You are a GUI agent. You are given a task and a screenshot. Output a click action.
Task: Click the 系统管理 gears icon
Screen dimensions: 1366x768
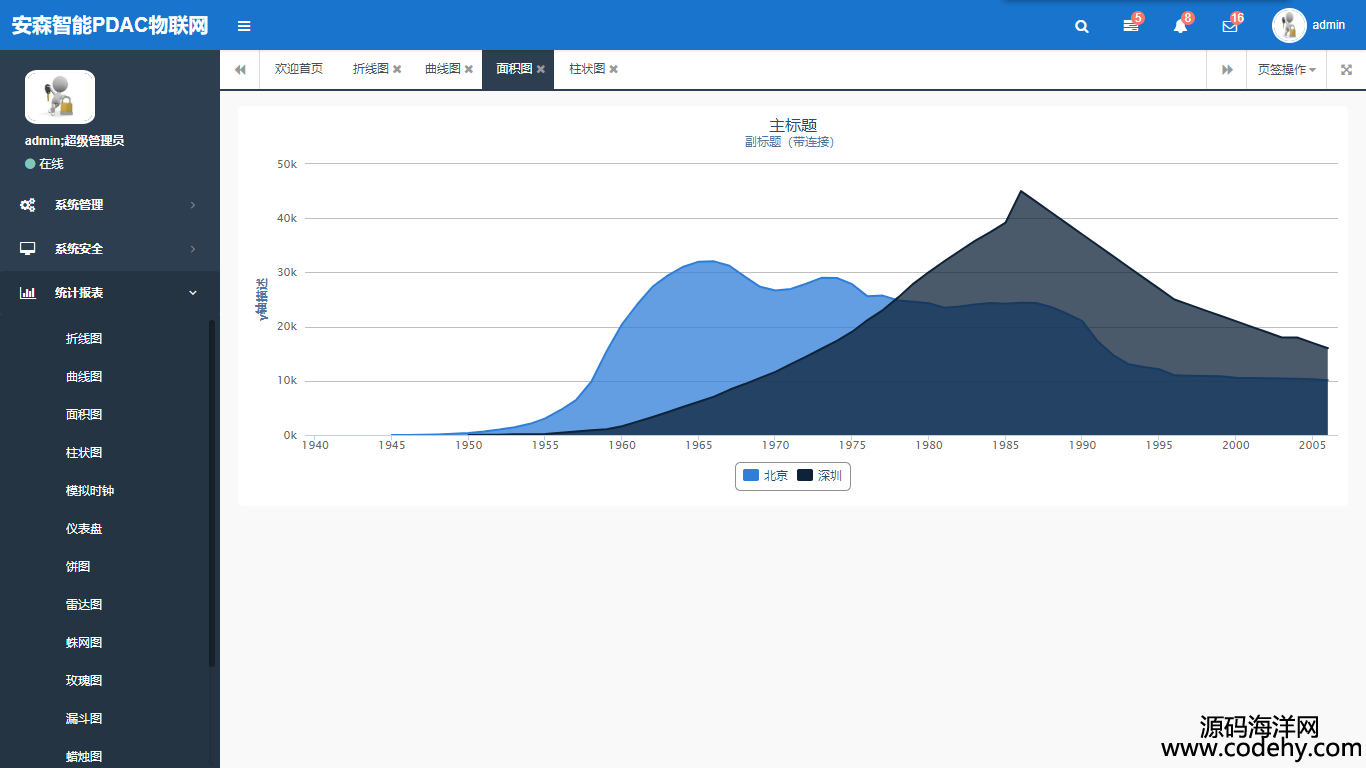click(x=28, y=205)
